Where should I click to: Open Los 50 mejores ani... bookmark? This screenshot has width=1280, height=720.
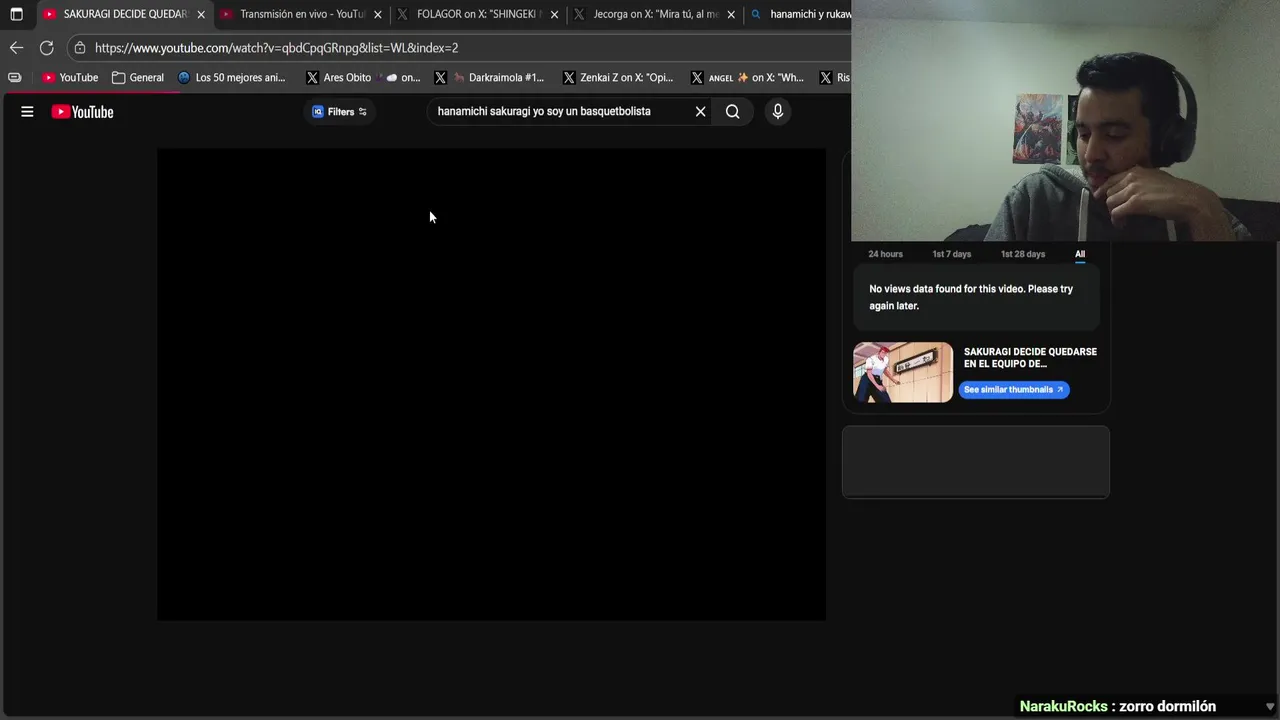click(231, 78)
